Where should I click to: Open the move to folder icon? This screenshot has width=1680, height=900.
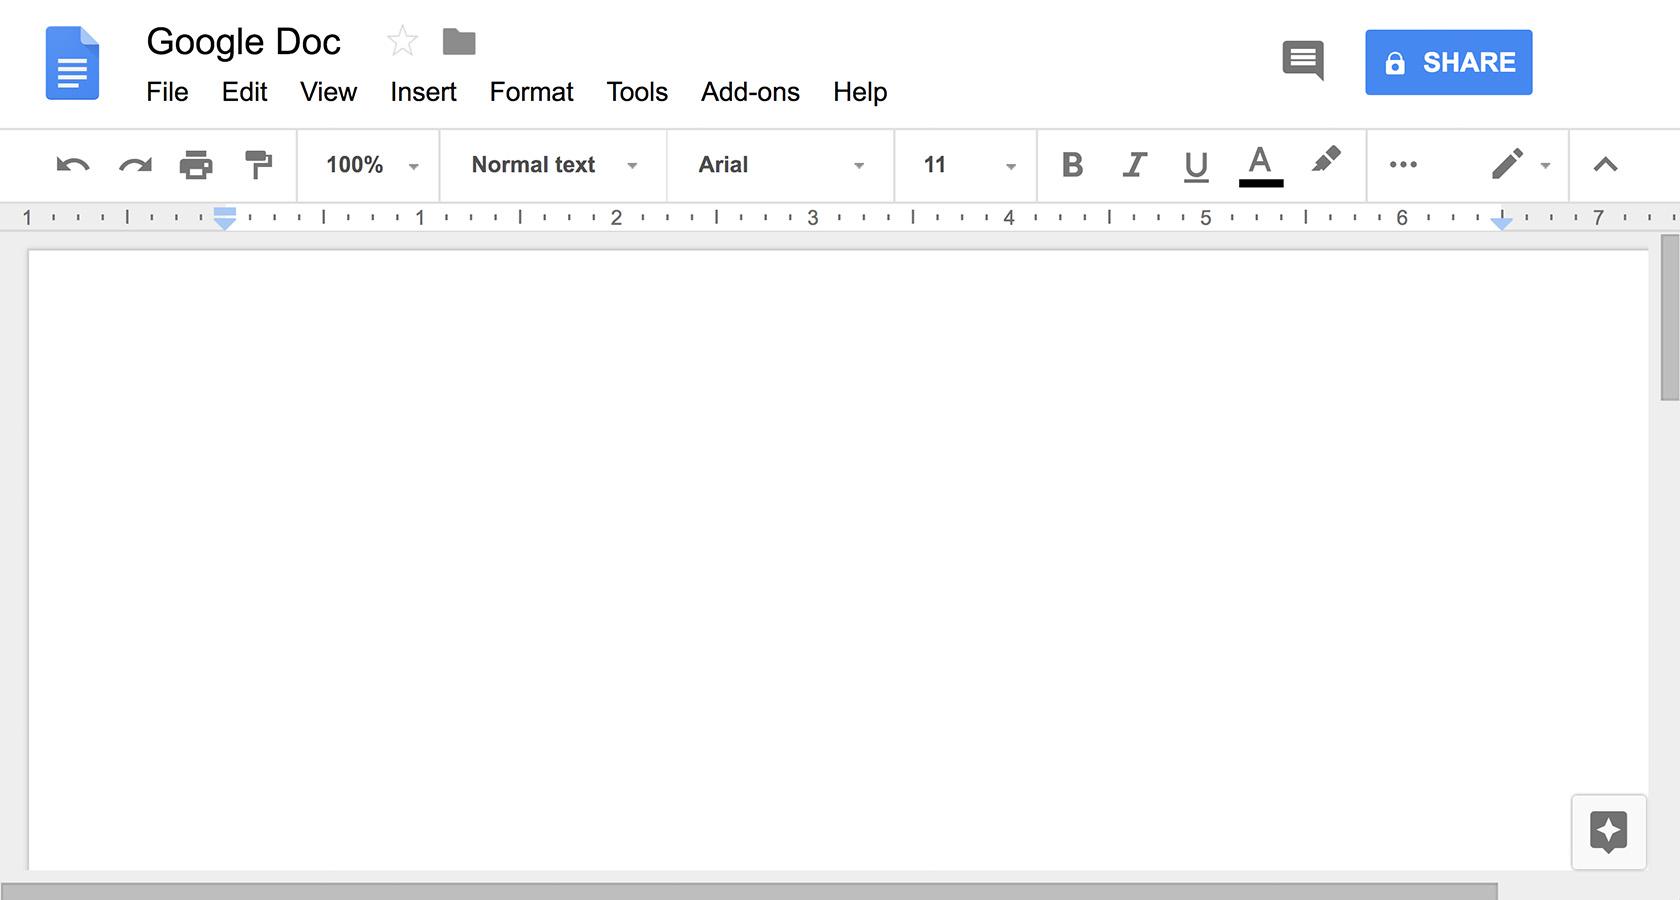(459, 42)
